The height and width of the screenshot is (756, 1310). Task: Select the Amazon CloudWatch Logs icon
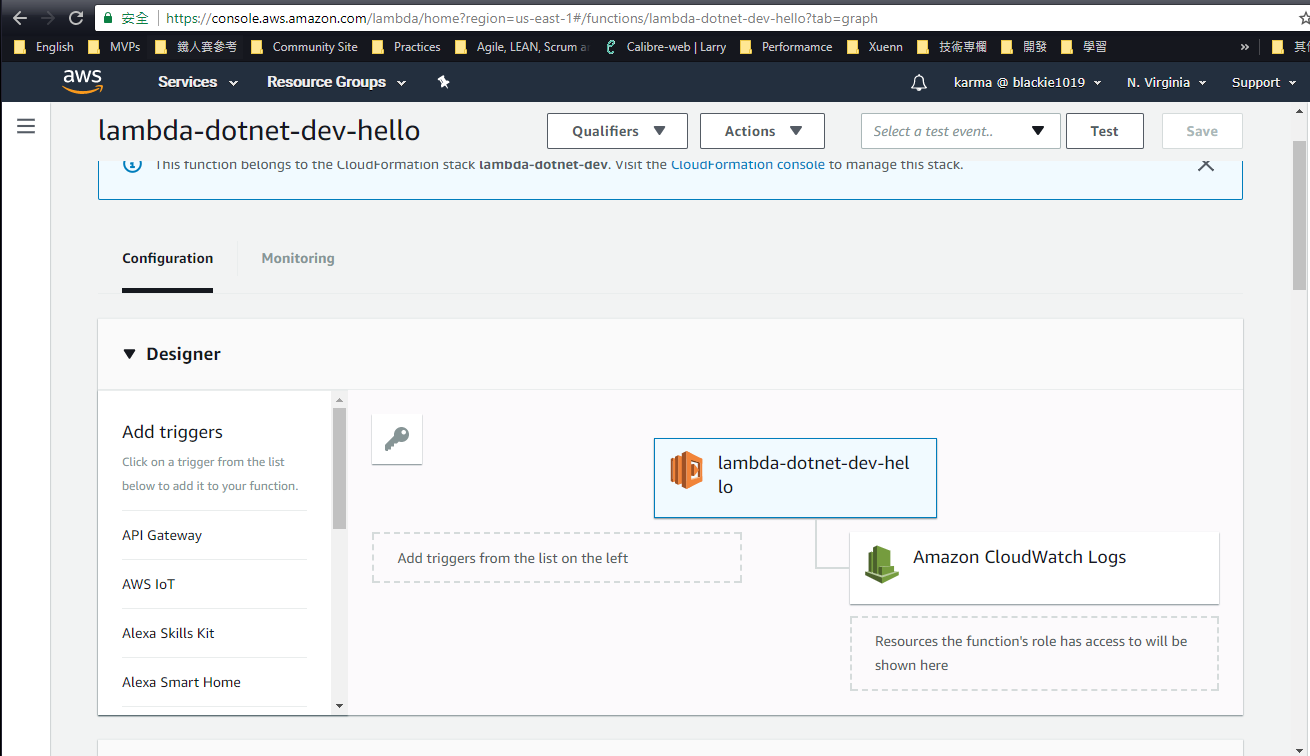(881, 565)
